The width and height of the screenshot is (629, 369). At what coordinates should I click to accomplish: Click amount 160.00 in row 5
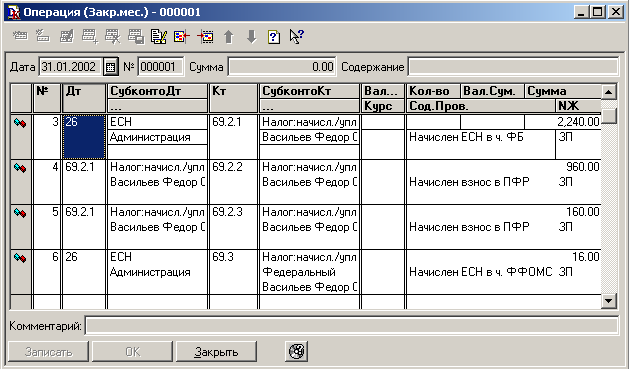[582, 212]
